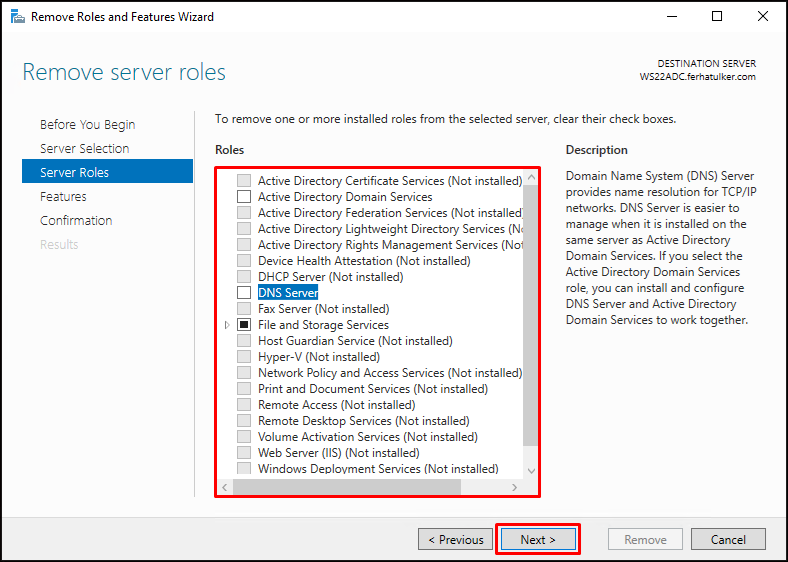
Task: Select Network Policy and Access Services row
Action: (390, 373)
